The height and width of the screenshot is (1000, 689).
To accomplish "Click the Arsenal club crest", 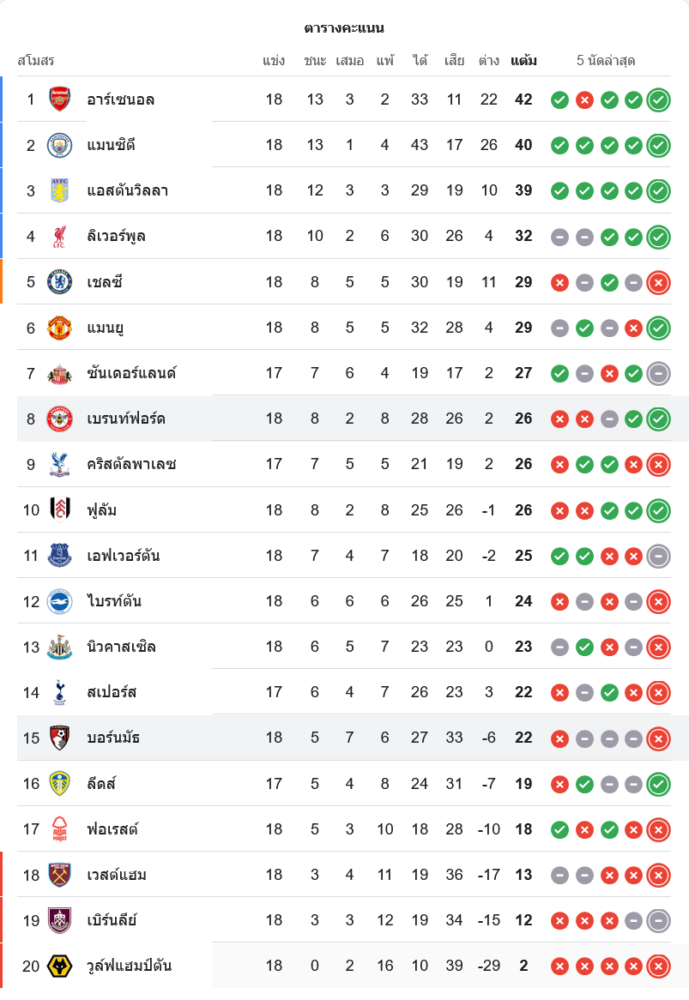I will tap(60, 99).
